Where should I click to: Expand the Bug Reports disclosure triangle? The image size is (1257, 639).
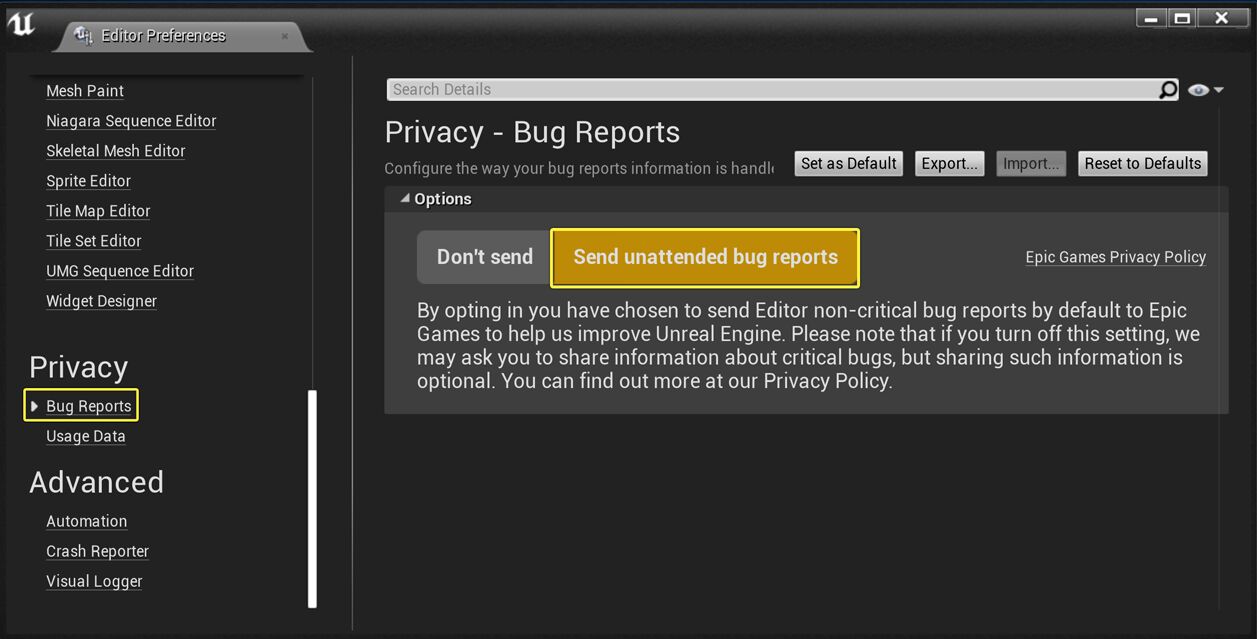33,406
